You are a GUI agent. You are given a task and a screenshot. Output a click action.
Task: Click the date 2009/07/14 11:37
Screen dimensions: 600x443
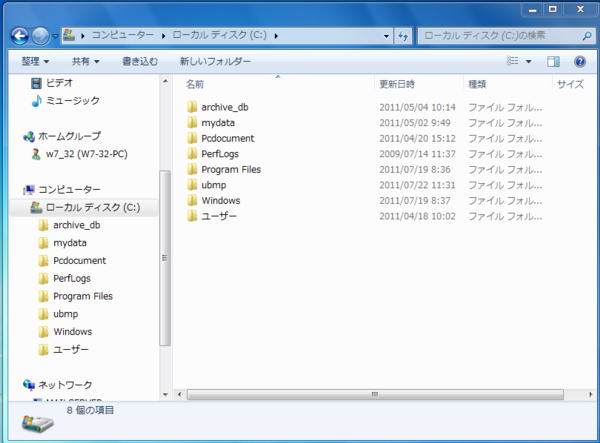(x=417, y=154)
